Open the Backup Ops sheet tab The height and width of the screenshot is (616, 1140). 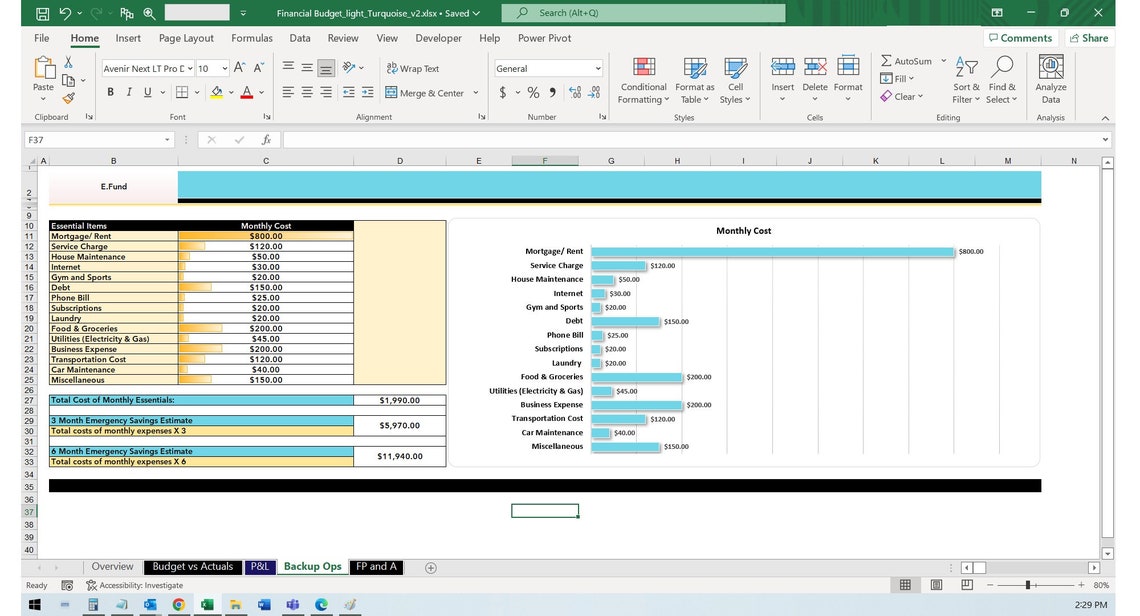(x=311, y=566)
